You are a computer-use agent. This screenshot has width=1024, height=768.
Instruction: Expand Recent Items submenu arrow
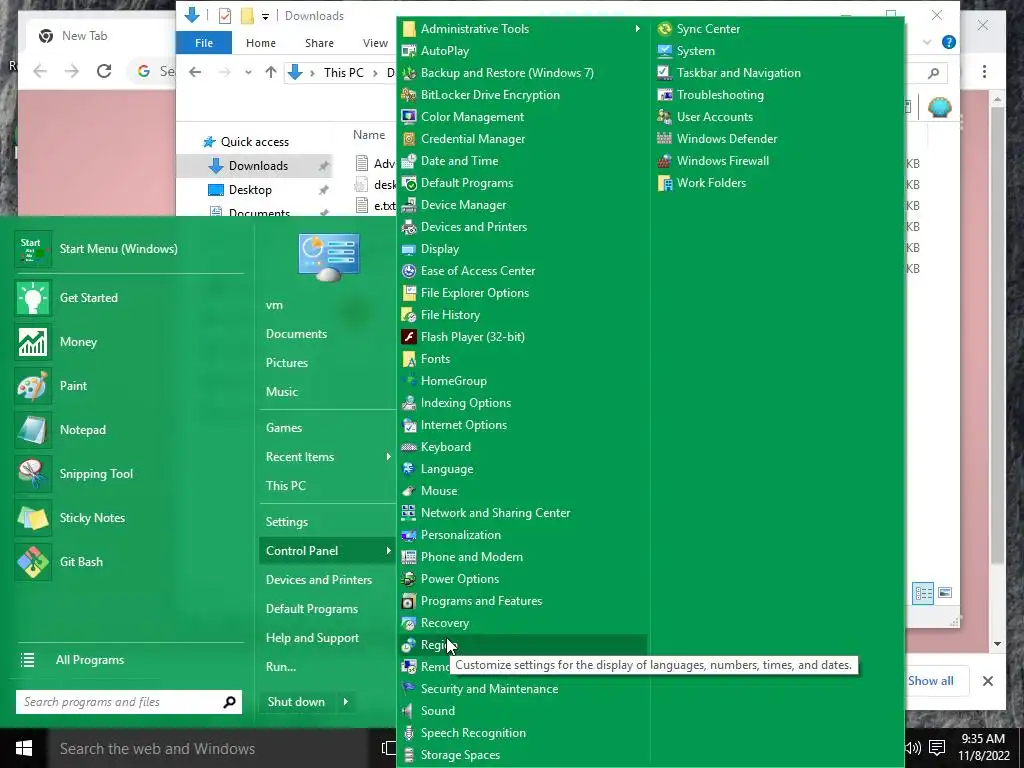pyautogui.click(x=388, y=456)
